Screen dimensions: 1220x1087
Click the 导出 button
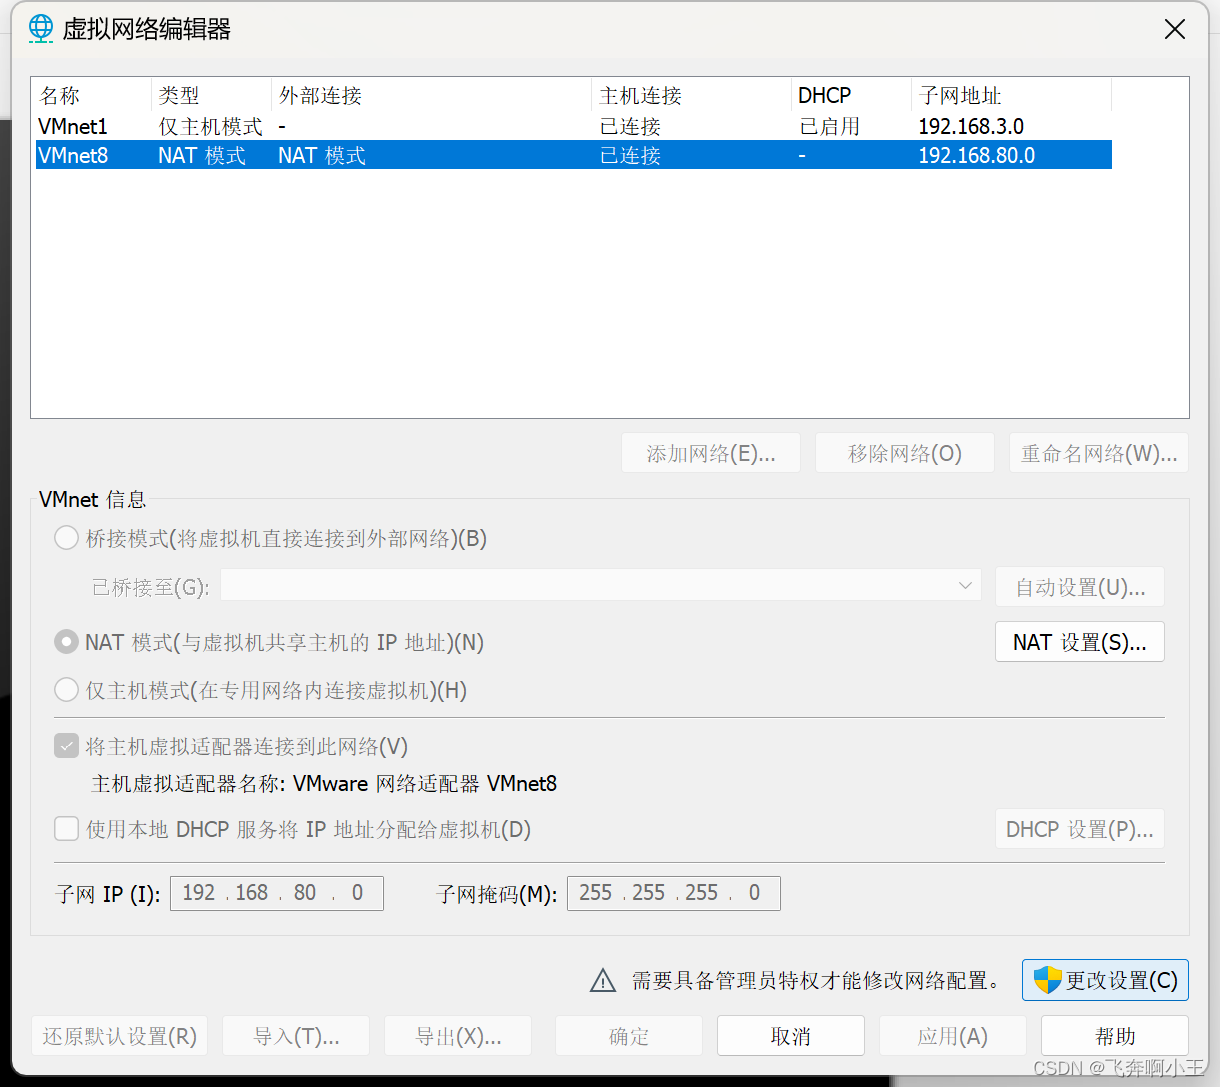click(x=457, y=1035)
